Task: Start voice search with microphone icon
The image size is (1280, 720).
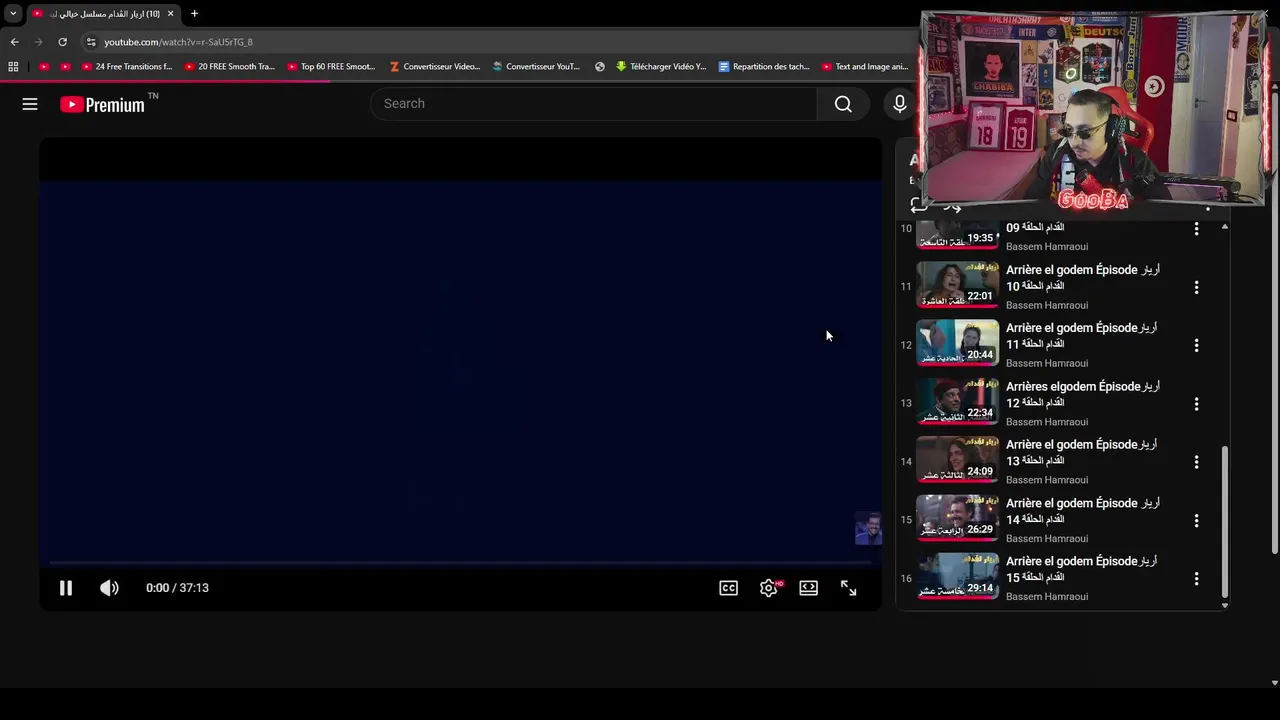Action: (x=900, y=104)
